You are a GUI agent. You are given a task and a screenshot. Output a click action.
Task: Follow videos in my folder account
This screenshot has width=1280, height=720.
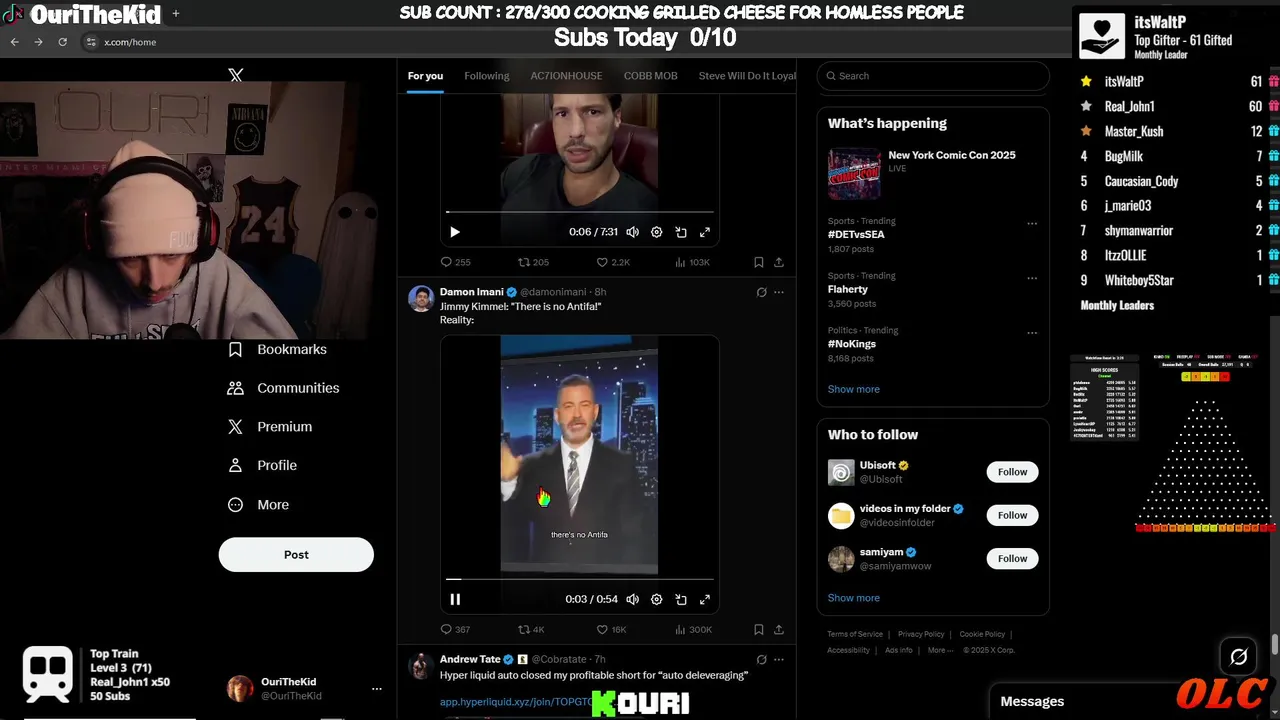1012,515
